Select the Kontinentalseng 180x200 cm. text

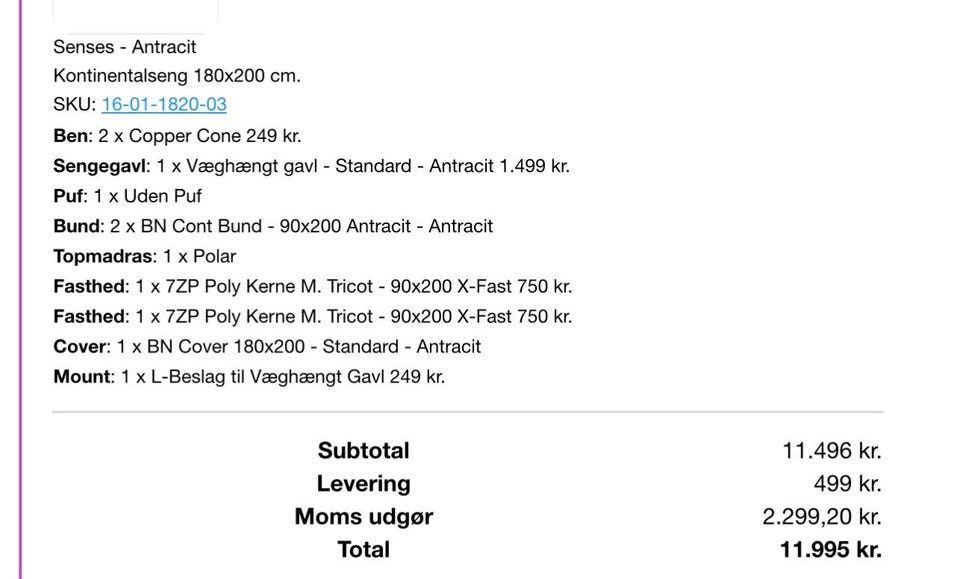177,76
